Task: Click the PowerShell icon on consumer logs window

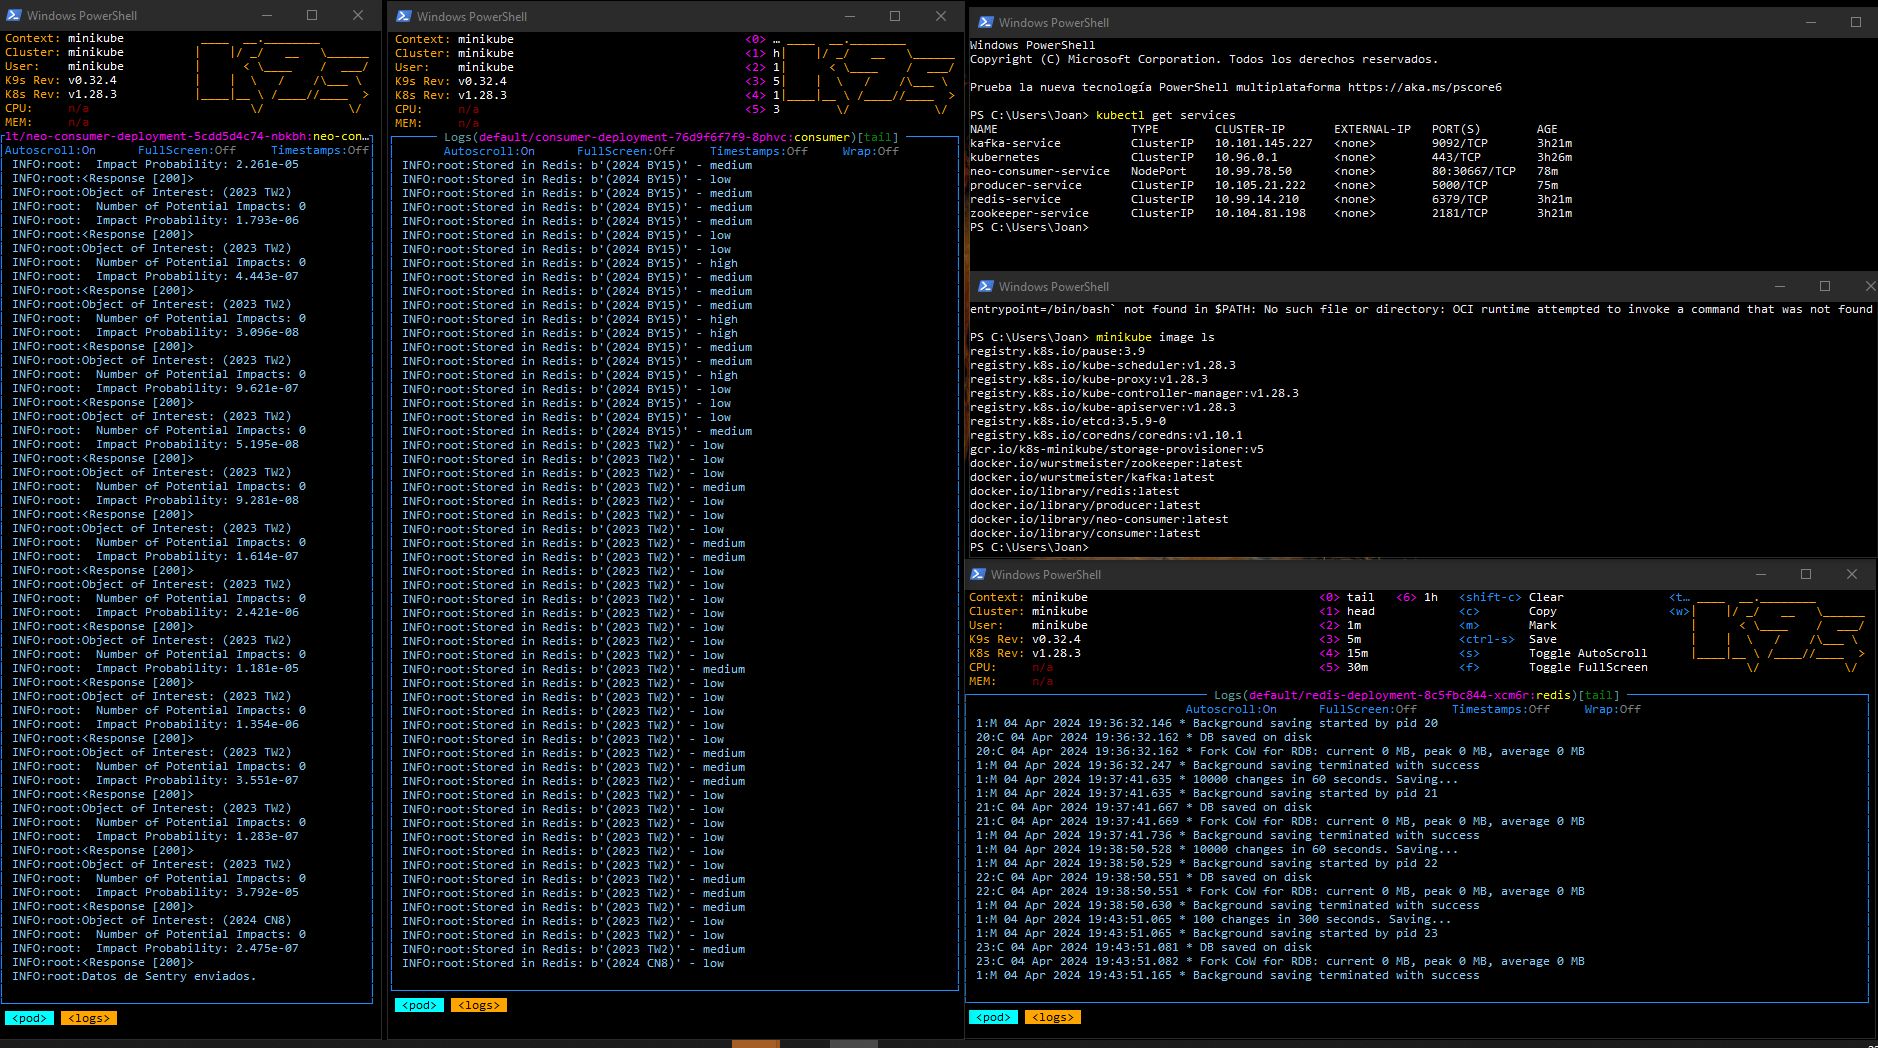Action: click(404, 16)
